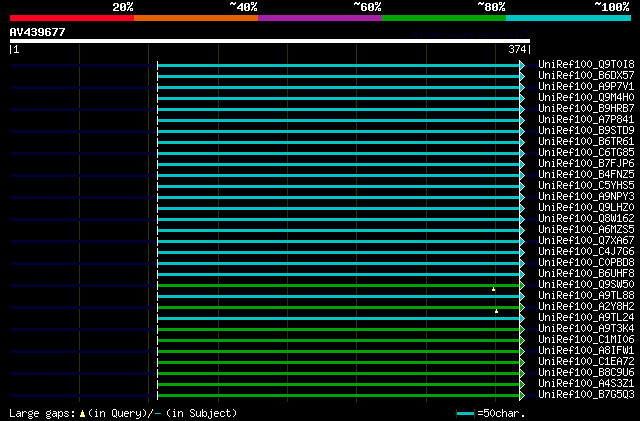Open the UniRef100_B6TR61 subject label
640x421 pixels.
pyautogui.click(x=586, y=141)
